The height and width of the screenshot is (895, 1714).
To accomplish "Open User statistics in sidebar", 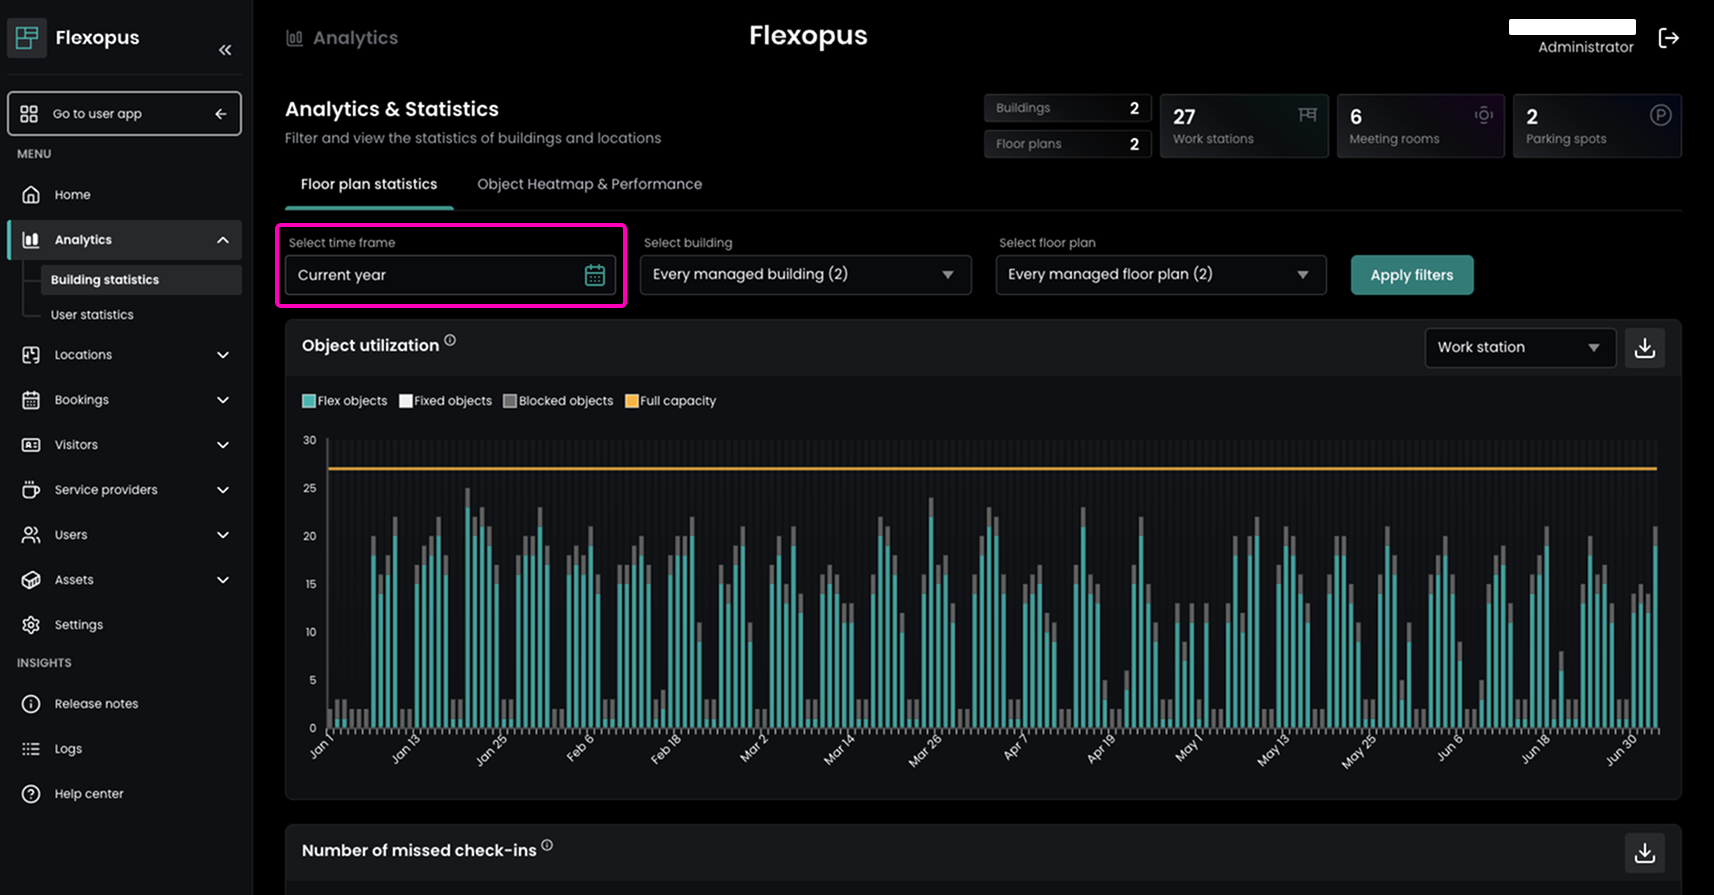I will [92, 315].
